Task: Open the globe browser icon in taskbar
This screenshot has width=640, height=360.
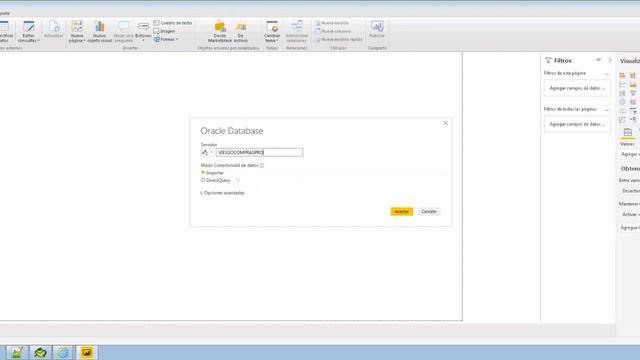Action: coord(63,352)
